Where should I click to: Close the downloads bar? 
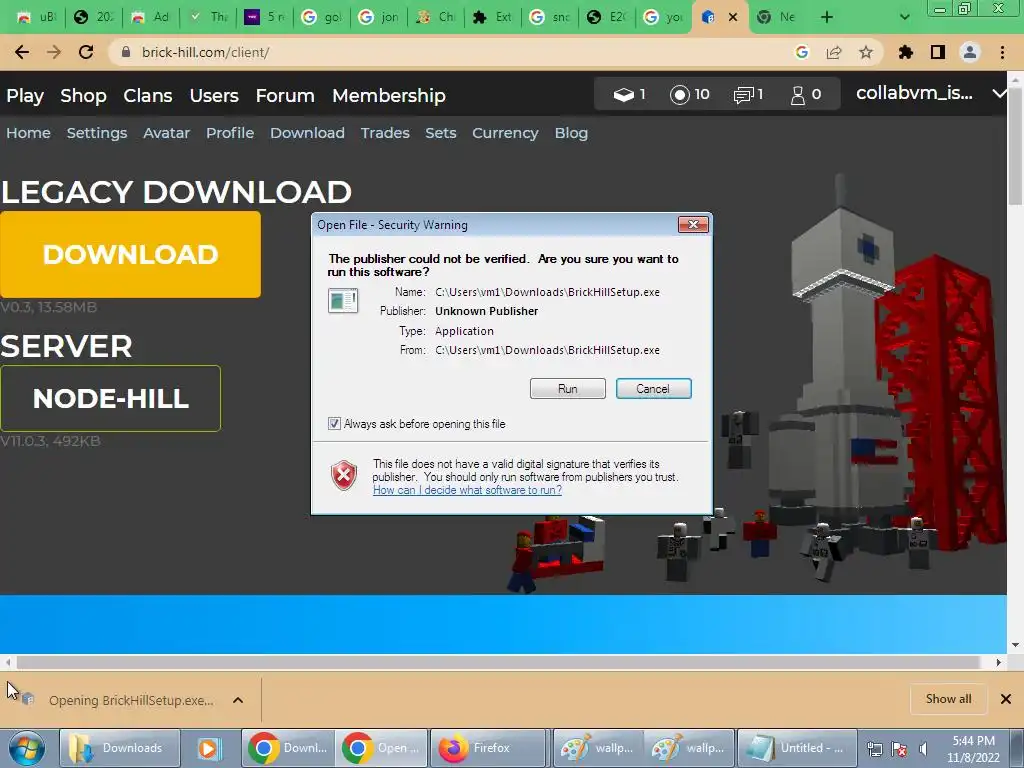[x=1006, y=699]
